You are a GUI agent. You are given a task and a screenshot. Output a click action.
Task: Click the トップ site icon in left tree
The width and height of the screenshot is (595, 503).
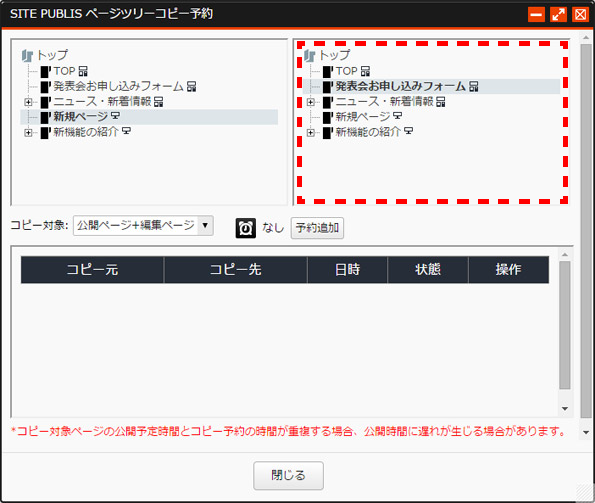point(27,56)
